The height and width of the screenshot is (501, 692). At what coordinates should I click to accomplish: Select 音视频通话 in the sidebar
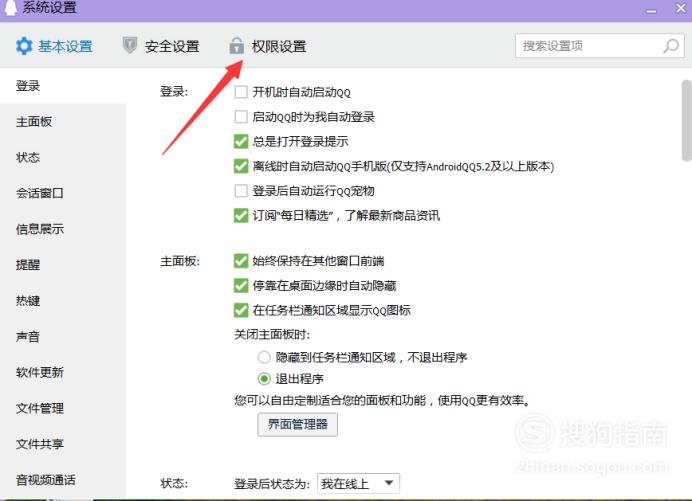pos(63,479)
